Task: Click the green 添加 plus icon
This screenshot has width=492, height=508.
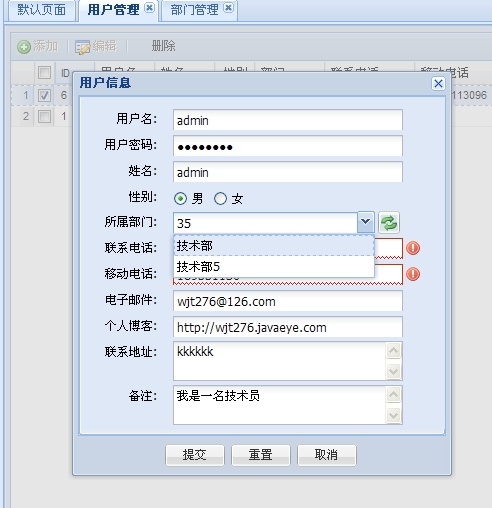Action: 24,47
